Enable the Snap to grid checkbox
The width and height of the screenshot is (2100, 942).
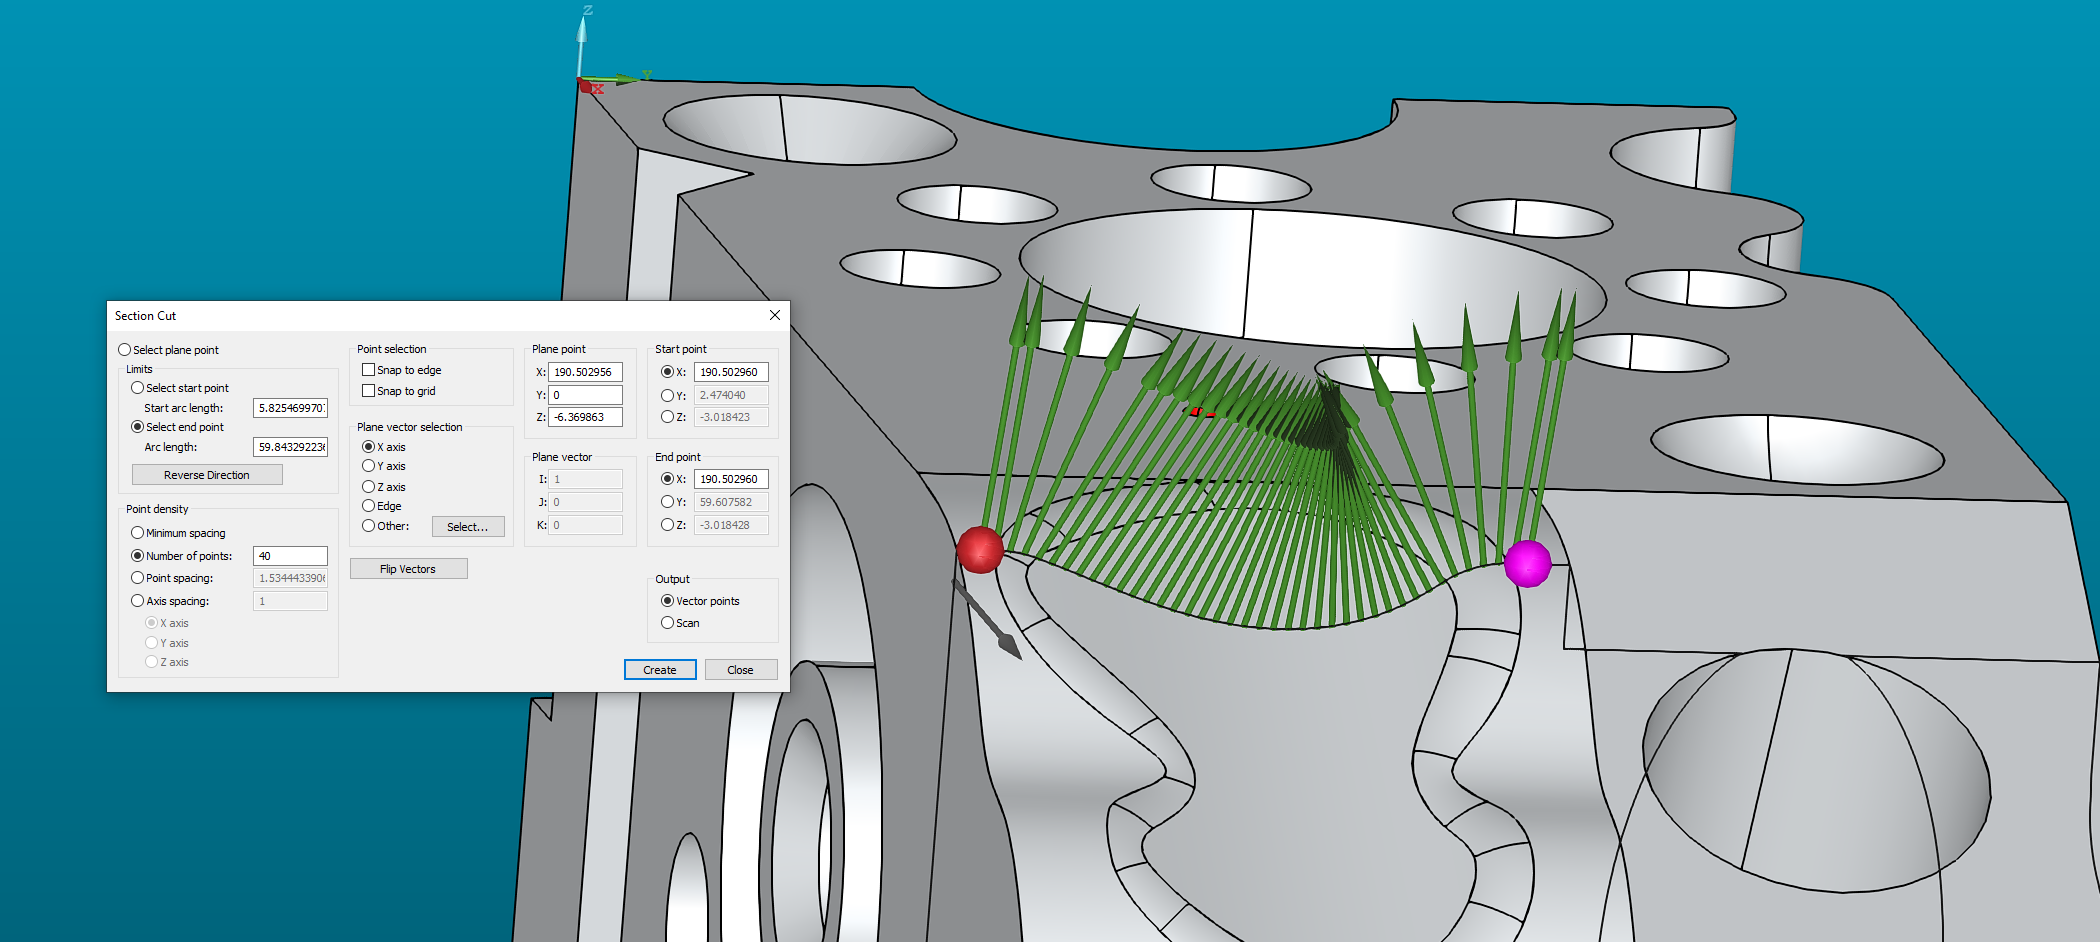click(368, 391)
